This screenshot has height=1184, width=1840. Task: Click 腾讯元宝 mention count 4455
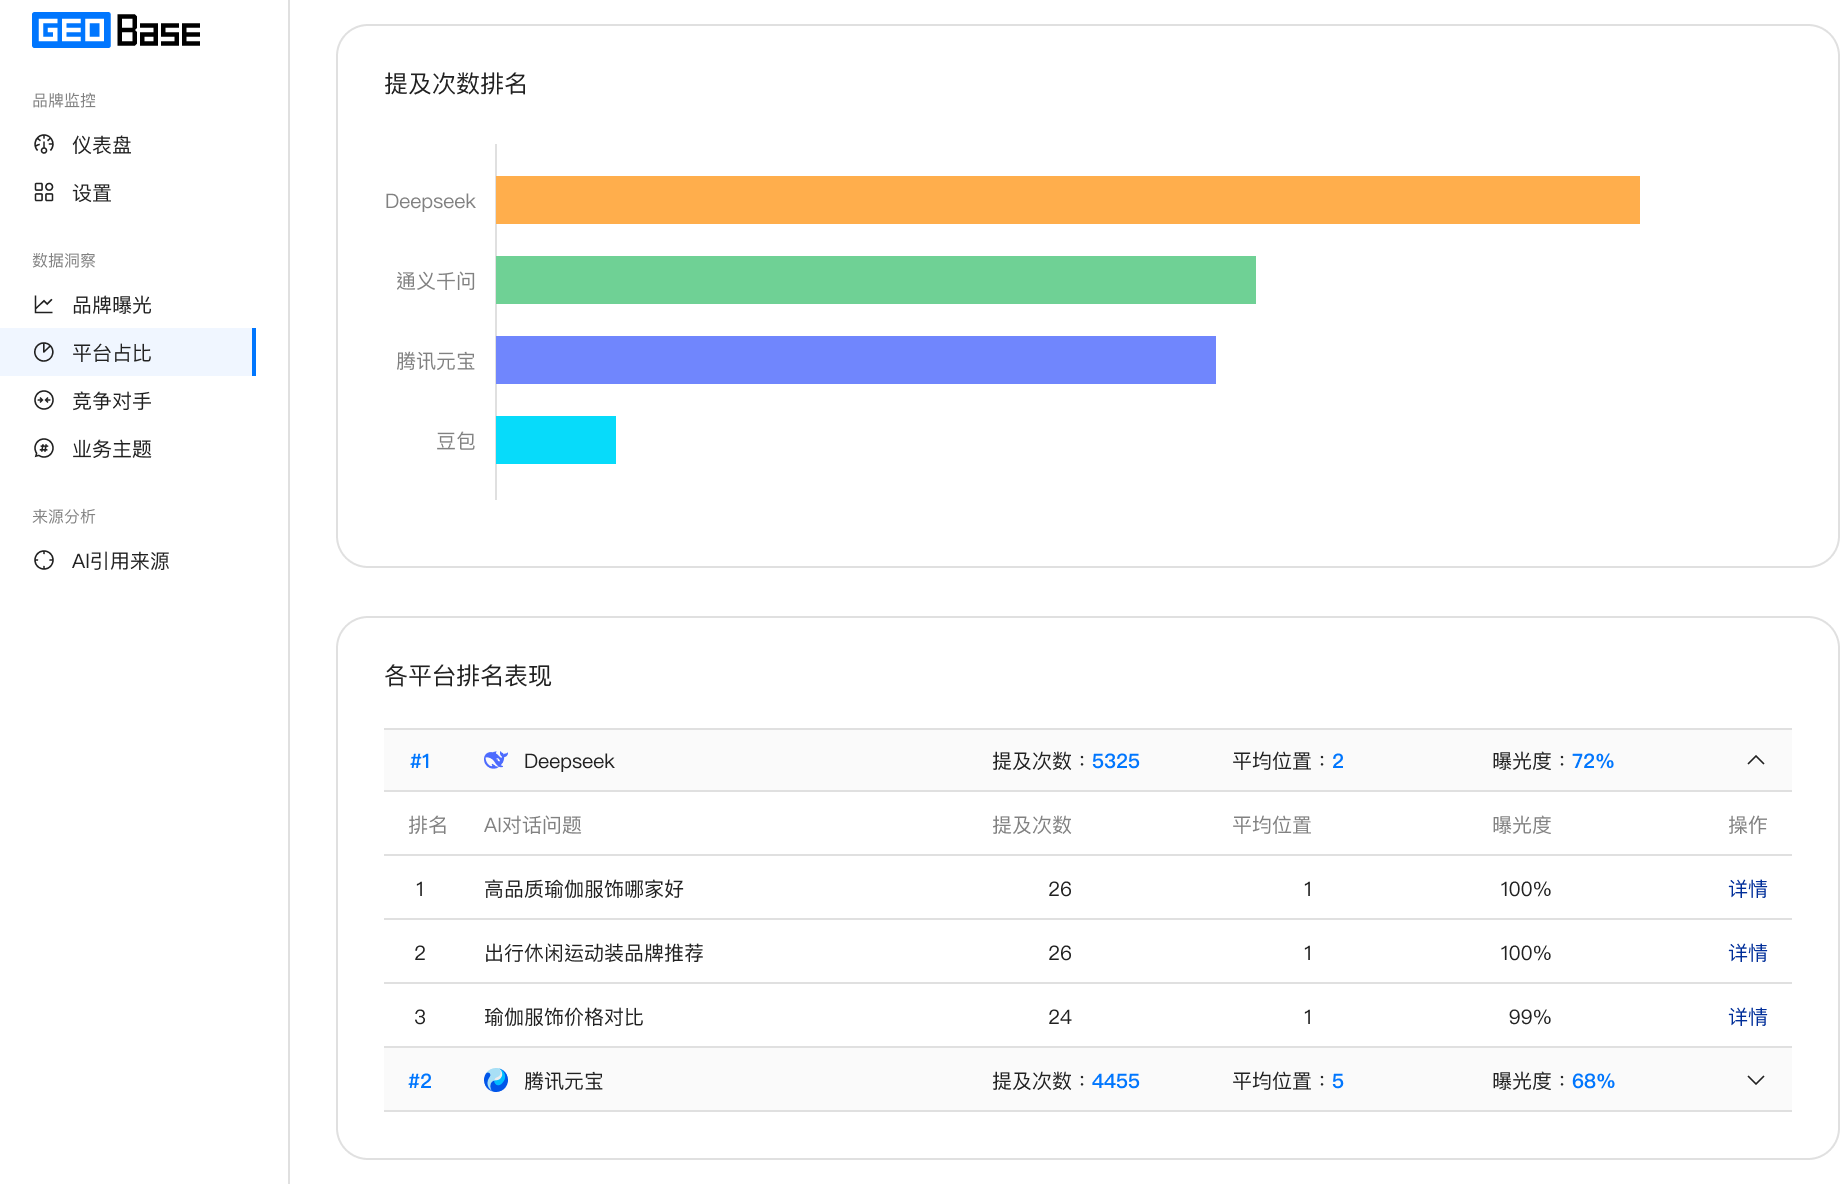[1116, 1080]
